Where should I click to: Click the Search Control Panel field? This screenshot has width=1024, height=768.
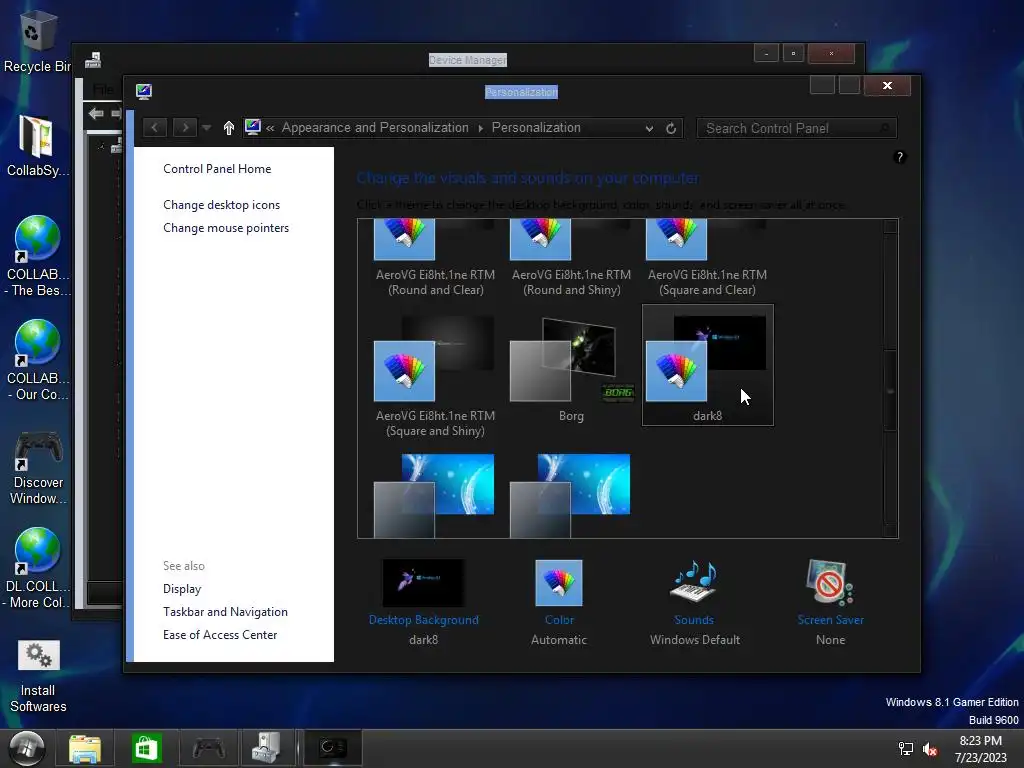(x=796, y=129)
